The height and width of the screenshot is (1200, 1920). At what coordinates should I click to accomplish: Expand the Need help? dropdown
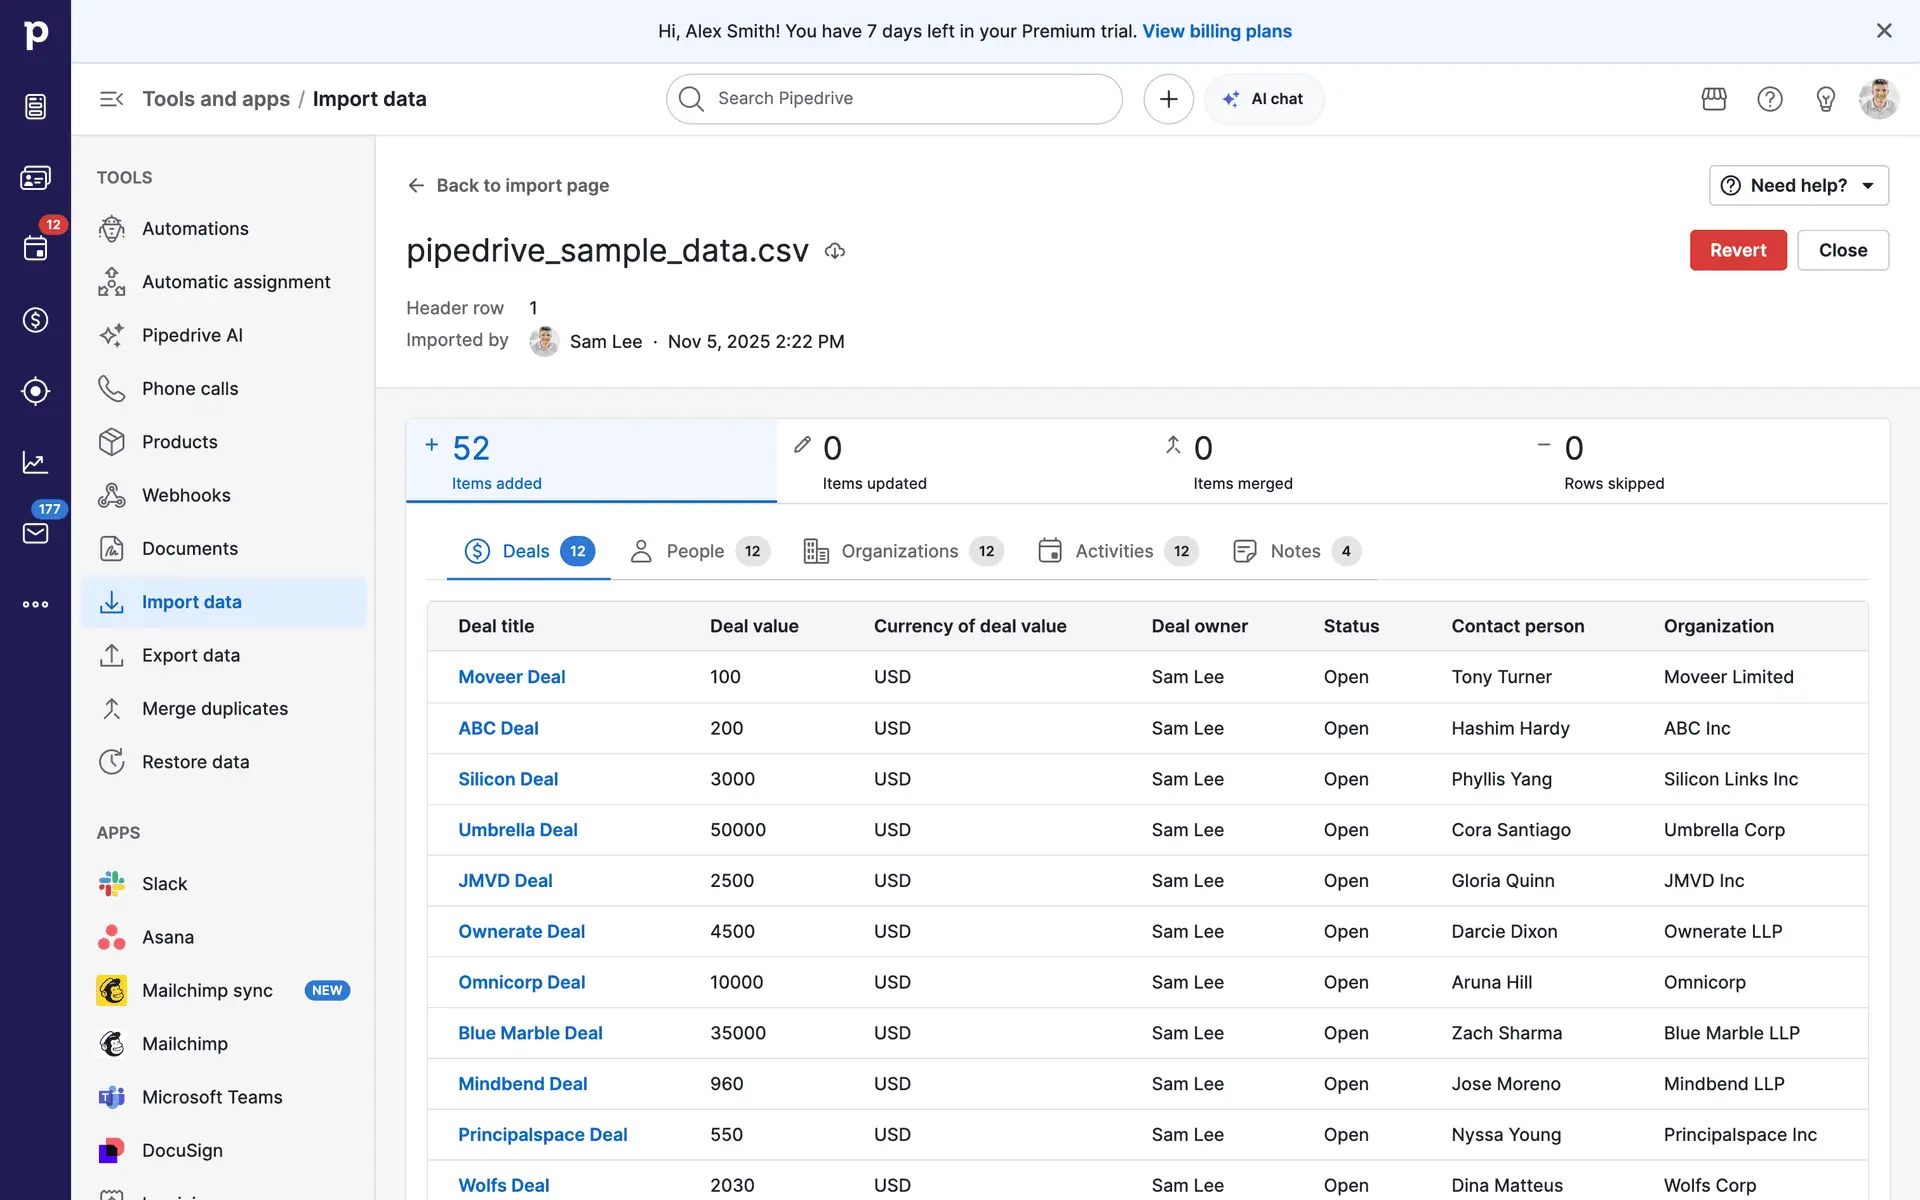pyautogui.click(x=1798, y=186)
